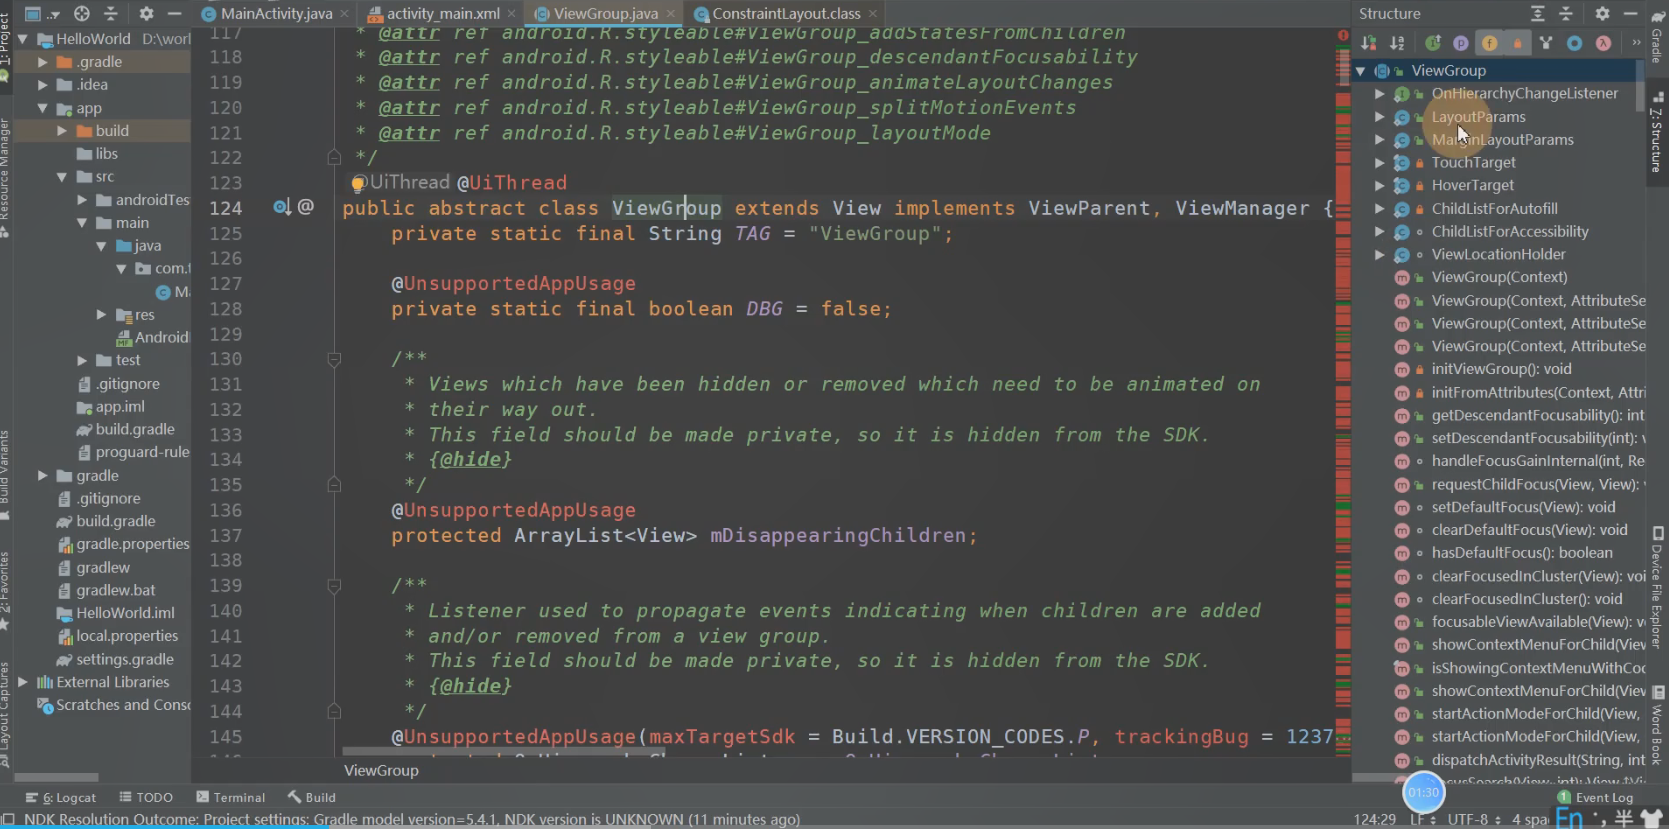Expand the res folder
Screen dimensions: 1669x829
coord(102,314)
